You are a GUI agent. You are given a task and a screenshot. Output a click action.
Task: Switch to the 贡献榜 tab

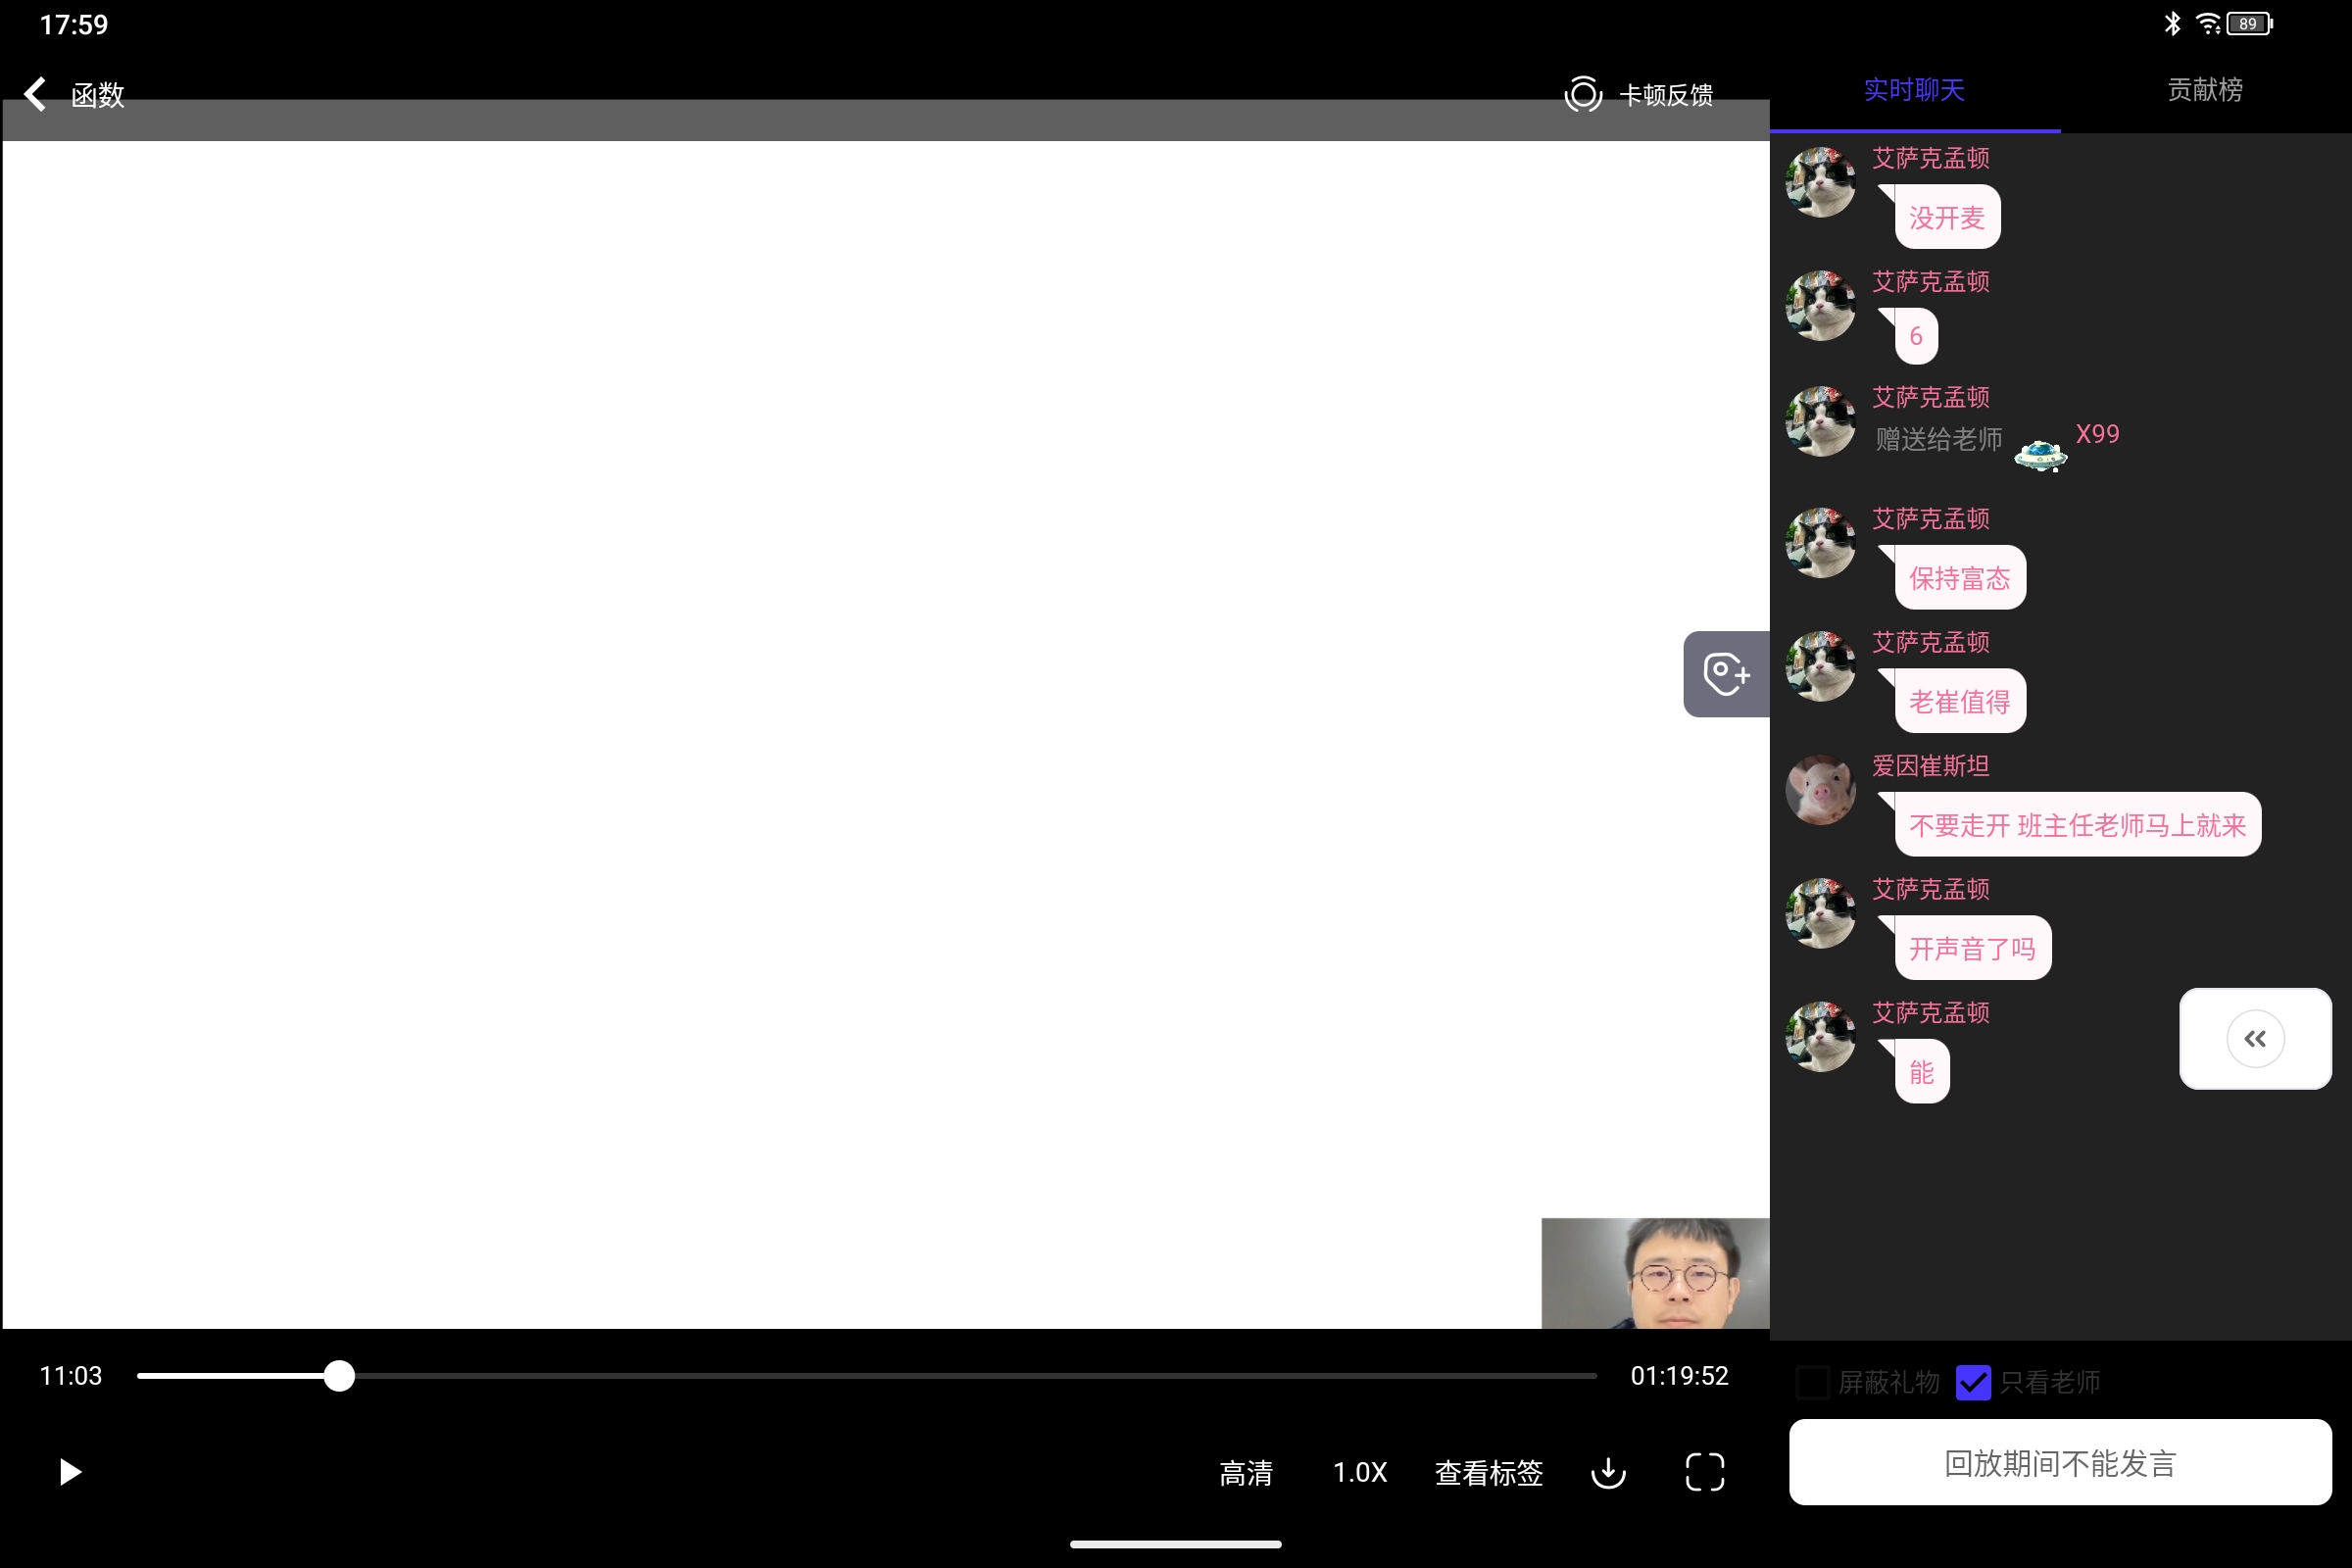(x=2205, y=90)
